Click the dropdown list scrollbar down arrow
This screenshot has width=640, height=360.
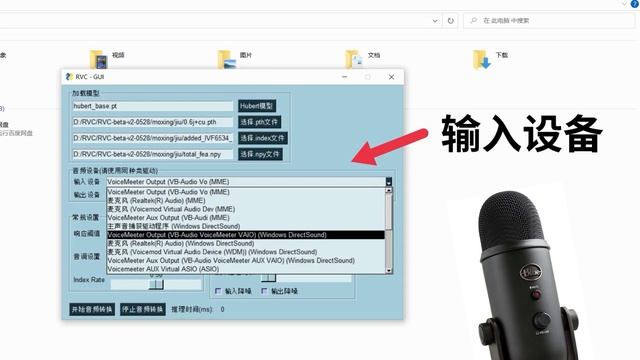click(x=389, y=270)
